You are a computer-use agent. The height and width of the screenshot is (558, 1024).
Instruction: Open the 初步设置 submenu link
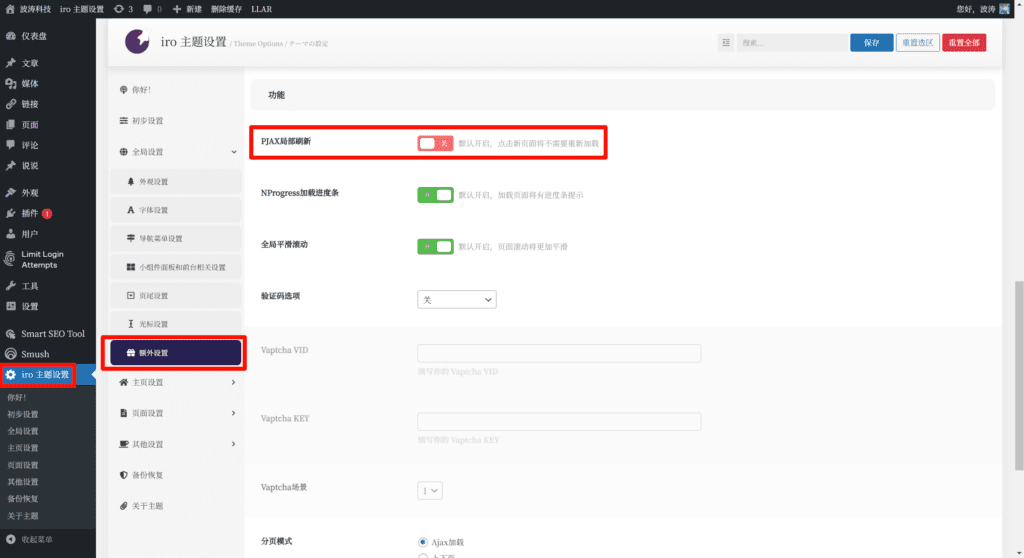click(x=23, y=414)
